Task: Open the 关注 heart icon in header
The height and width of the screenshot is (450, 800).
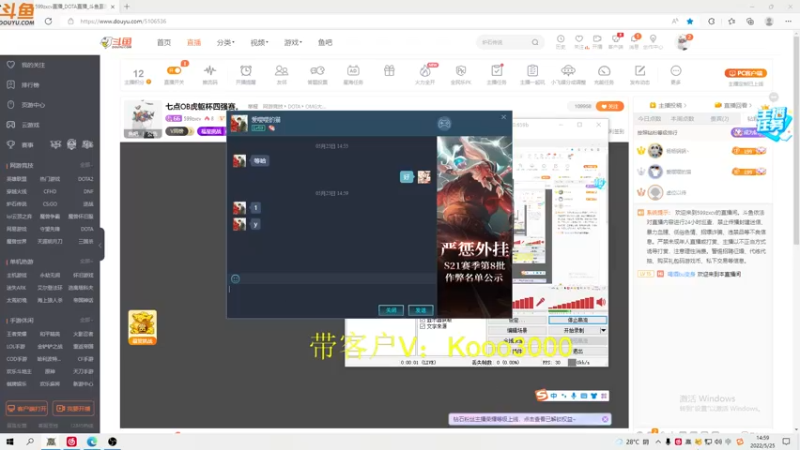Action: (x=579, y=39)
